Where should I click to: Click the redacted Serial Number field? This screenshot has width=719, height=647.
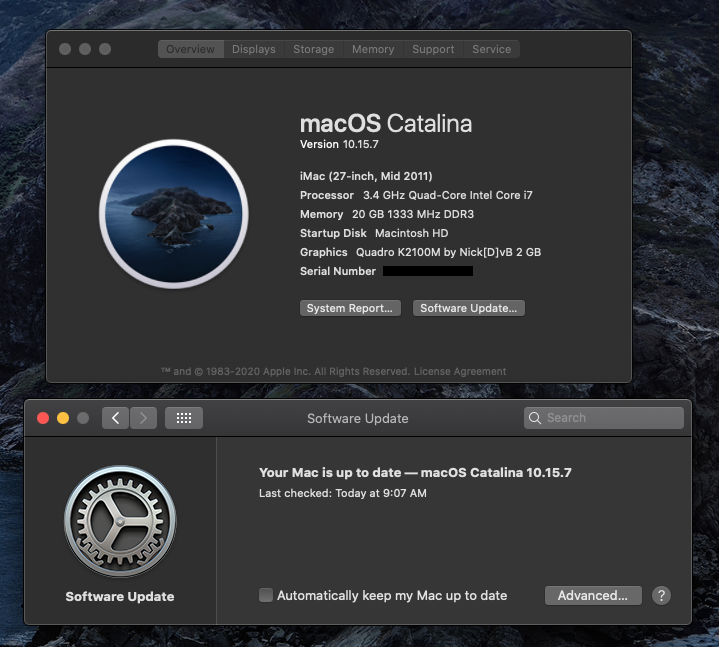[x=428, y=271]
